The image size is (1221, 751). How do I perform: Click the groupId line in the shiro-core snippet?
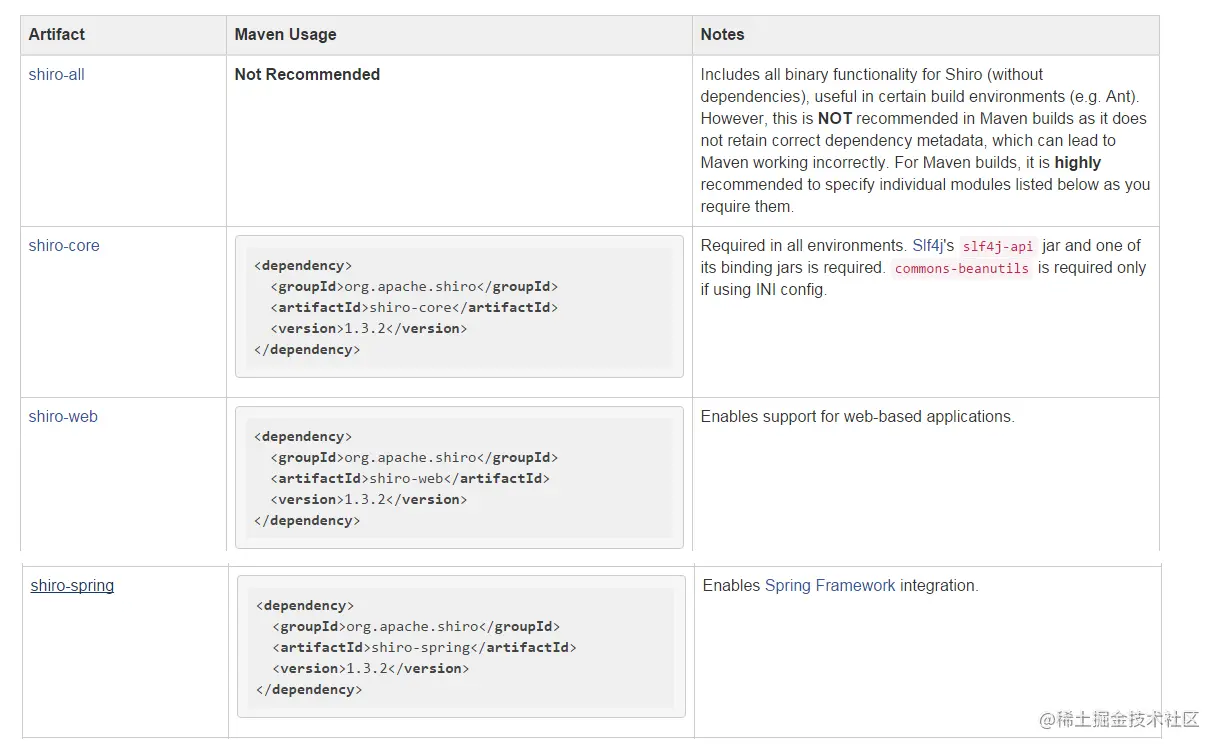[x=414, y=286]
